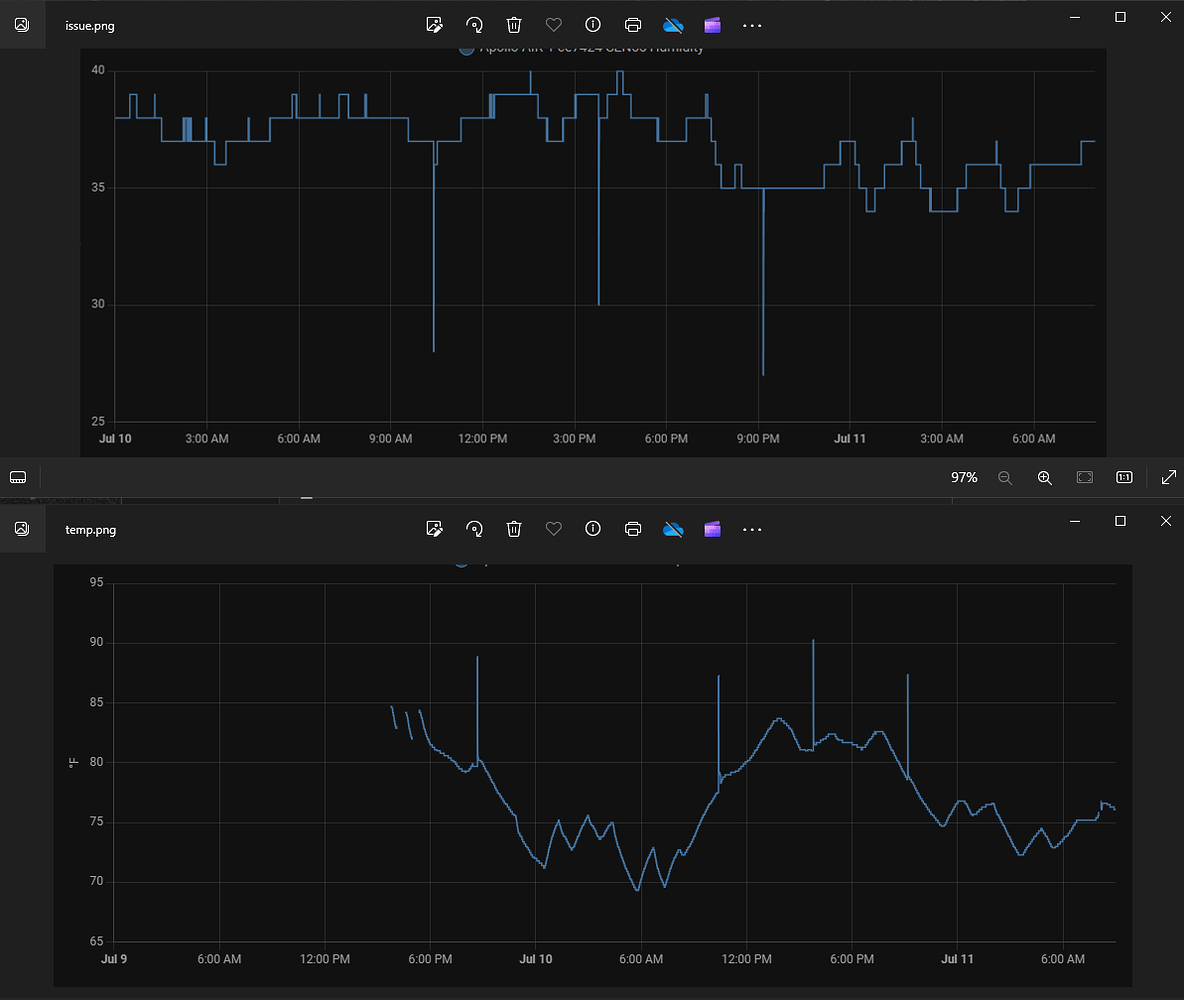The image size is (1184, 1000).
Task: Click the 97% zoom level indicator
Action: (964, 477)
